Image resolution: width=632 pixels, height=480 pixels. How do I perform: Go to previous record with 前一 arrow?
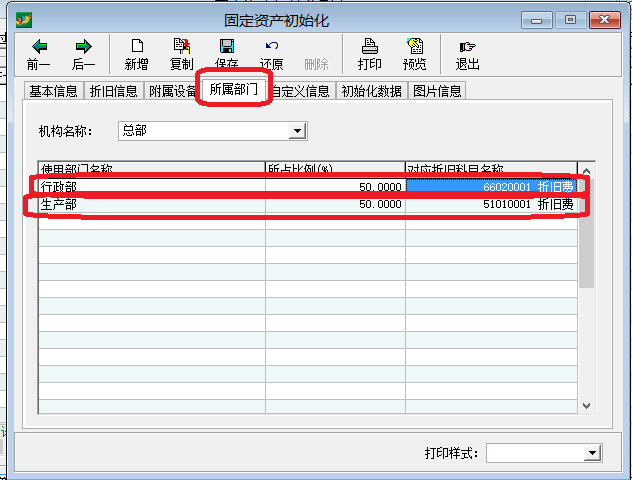point(39,54)
